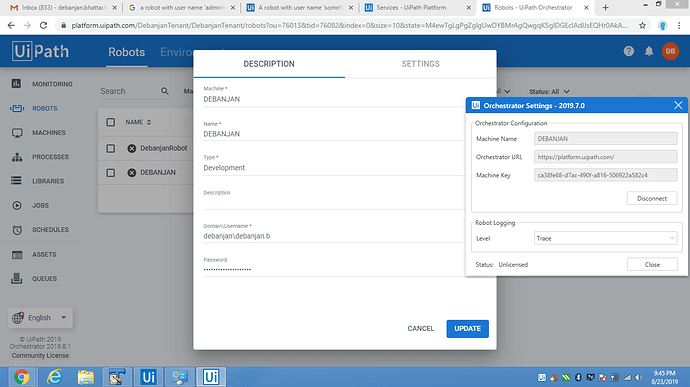Screen dimensions: 690x387
Task: Edit the robot Name field
Action: [x=334, y=134]
